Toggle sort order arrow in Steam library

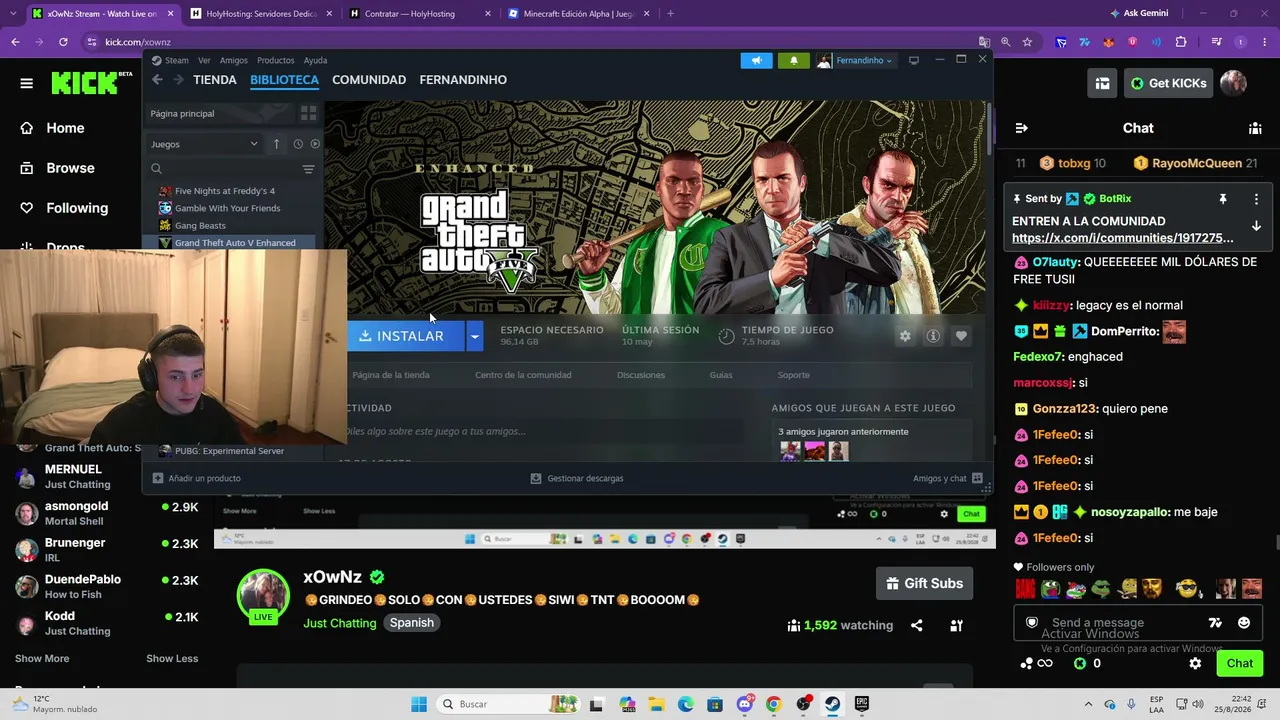(277, 144)
